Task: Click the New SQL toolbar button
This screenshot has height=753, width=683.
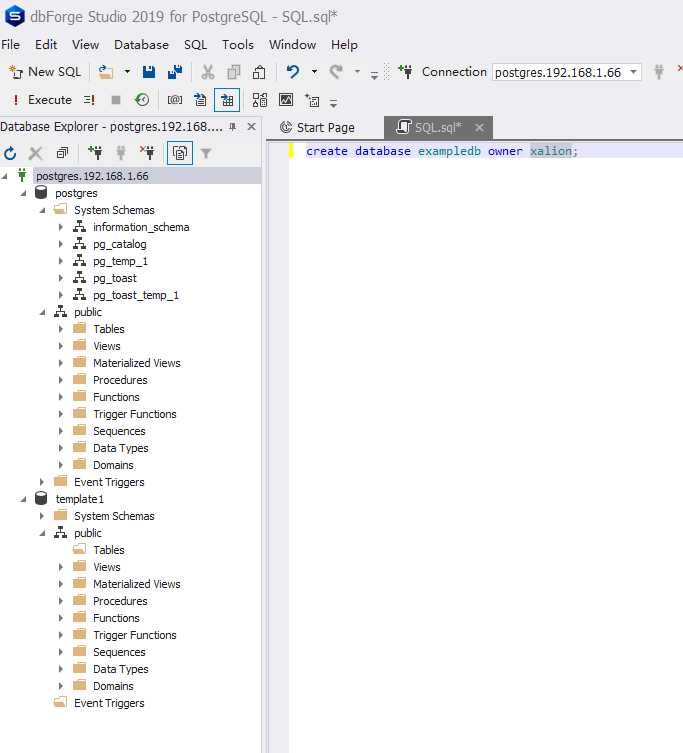Action: click(45, 72)
